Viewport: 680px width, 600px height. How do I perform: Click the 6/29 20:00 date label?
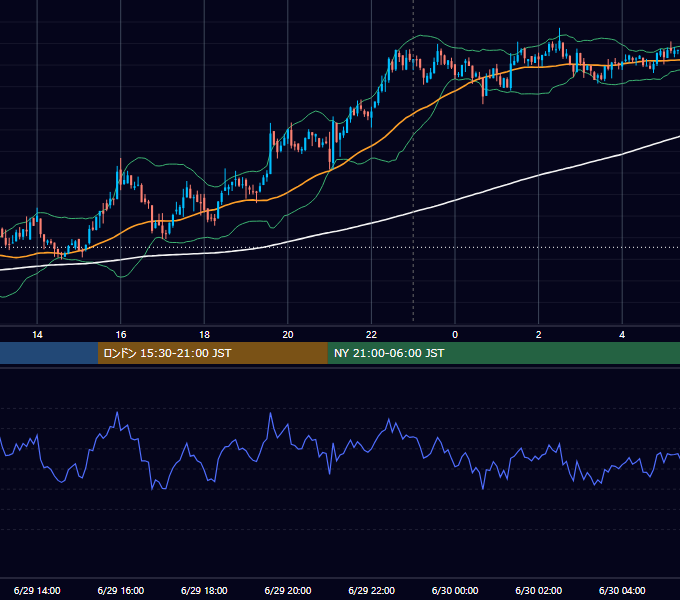pos(288,590)
